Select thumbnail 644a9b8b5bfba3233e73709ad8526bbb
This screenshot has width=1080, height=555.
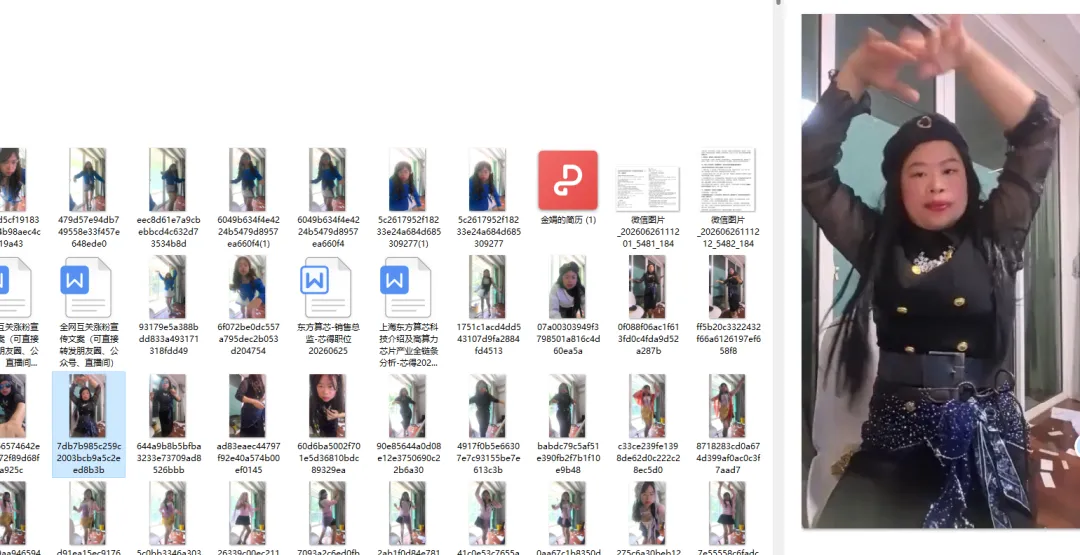(x=167, y=406)
